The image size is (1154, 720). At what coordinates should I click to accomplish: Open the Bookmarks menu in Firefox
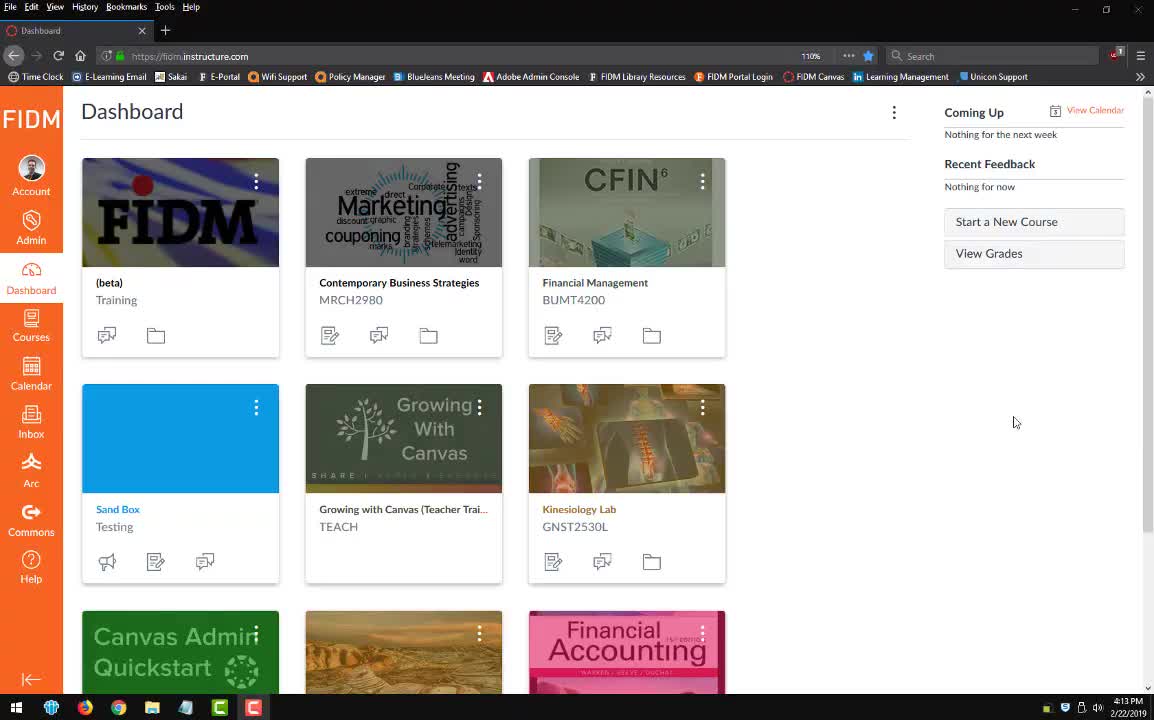click(127, 7)
